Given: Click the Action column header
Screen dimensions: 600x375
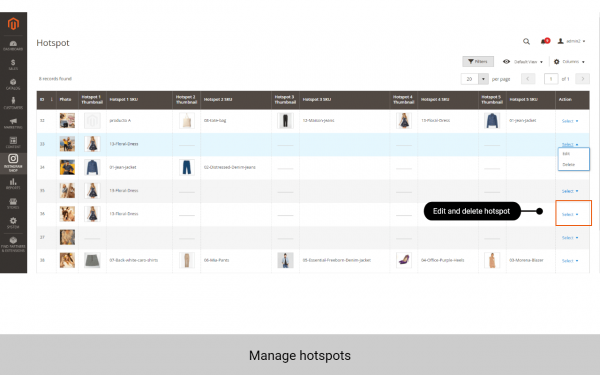Looking at the screenshot, I should (572, 99).
